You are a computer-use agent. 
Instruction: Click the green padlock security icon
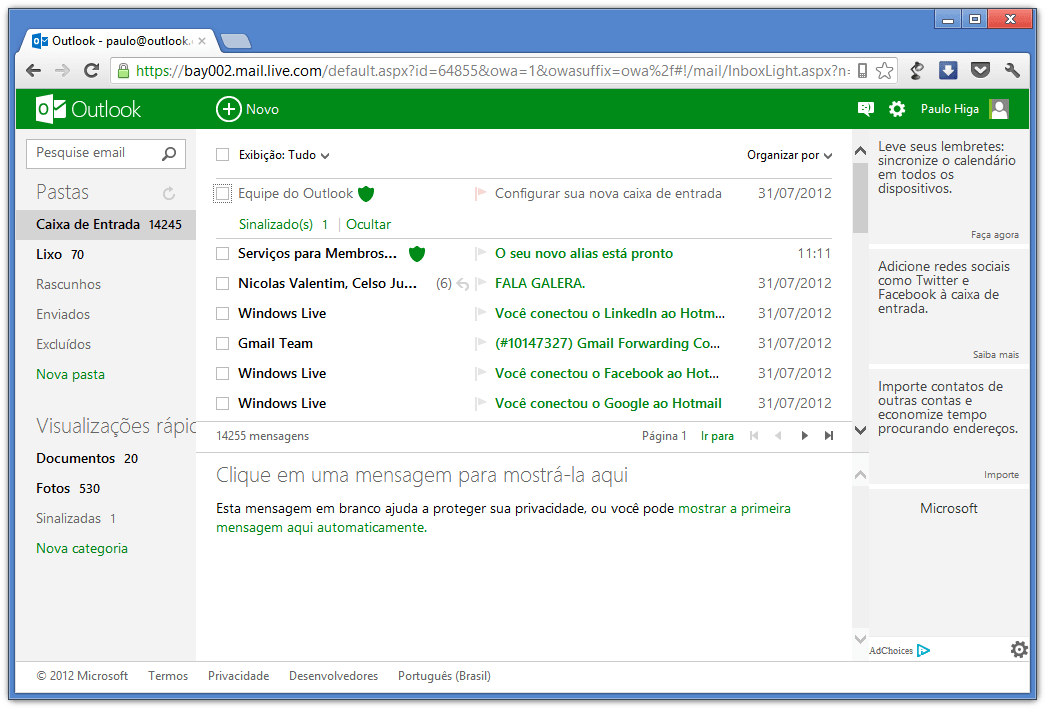pyautogui.click(x=123, y=71)
